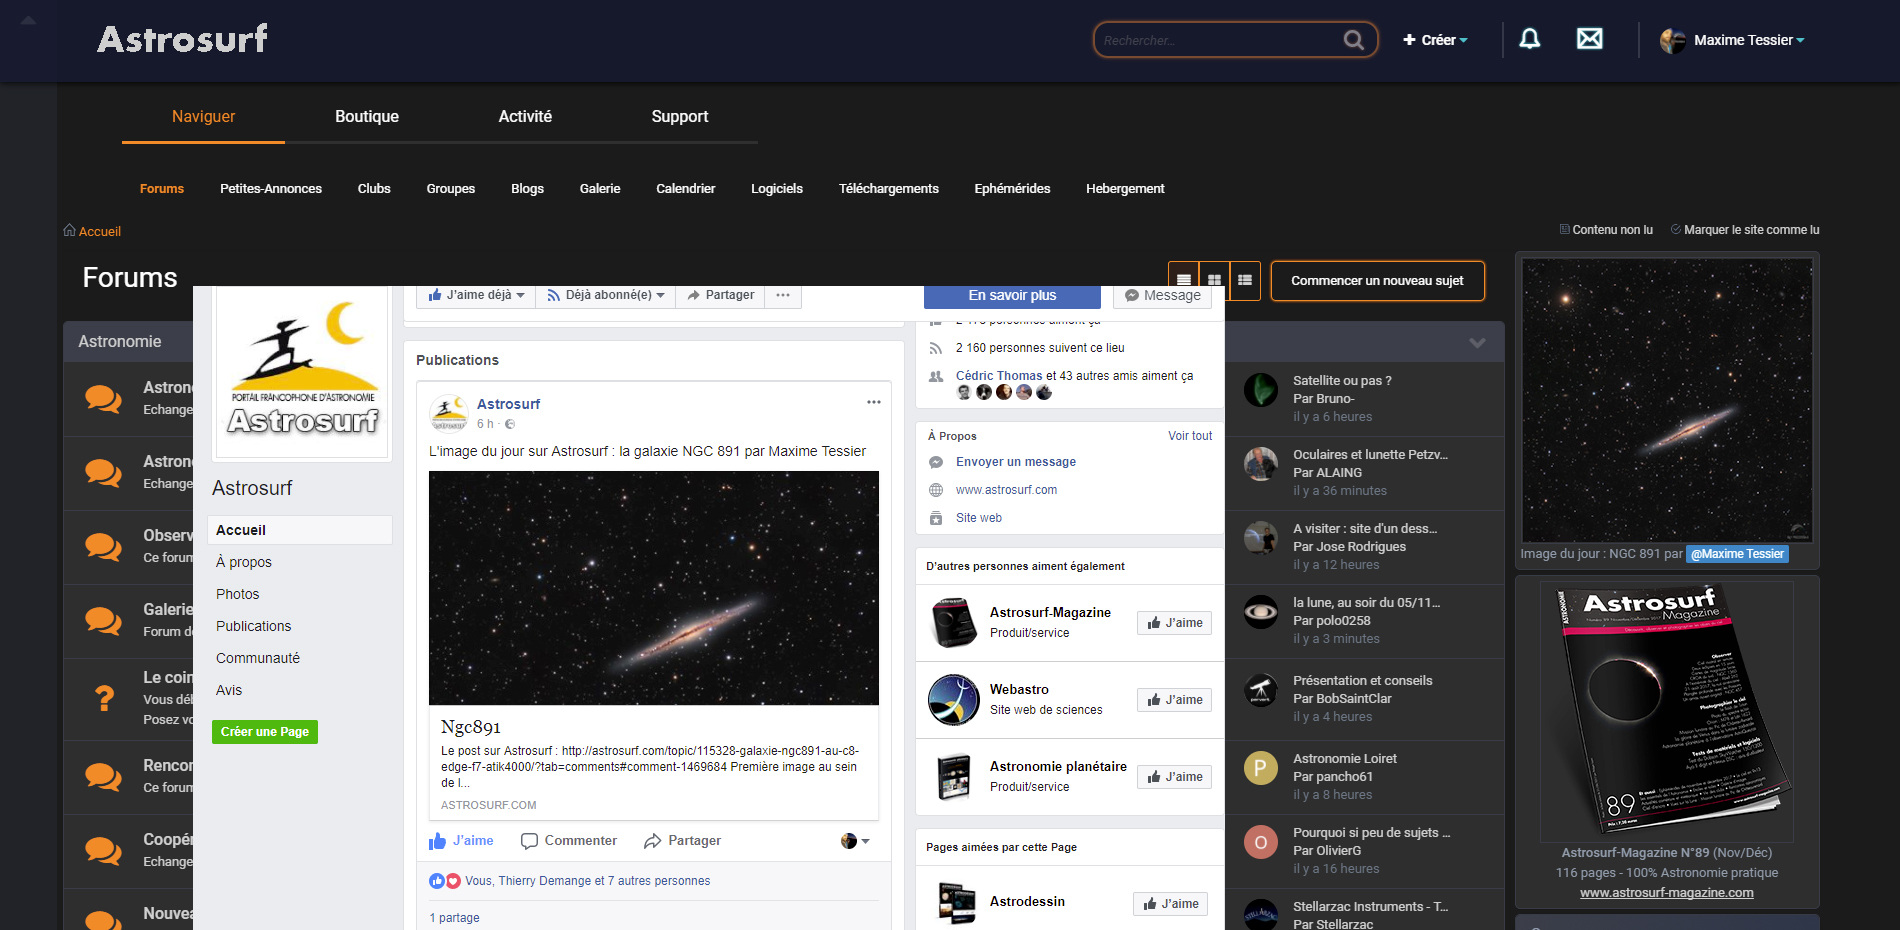This screenshot has width=1900, height=930.
Task: Open the post-as identity selector dropdown
Action: (x=855, y=841)
